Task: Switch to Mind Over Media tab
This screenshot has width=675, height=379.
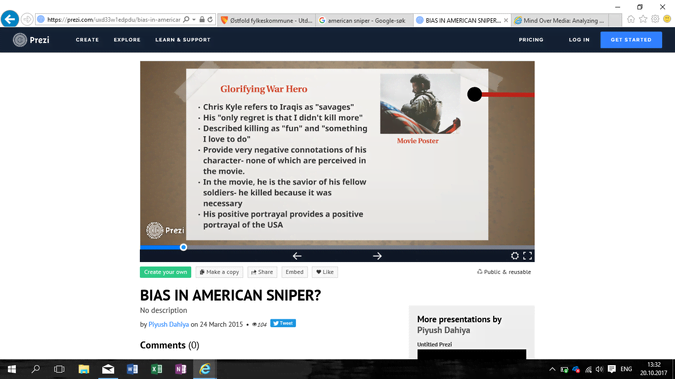Action: [561, 20]
